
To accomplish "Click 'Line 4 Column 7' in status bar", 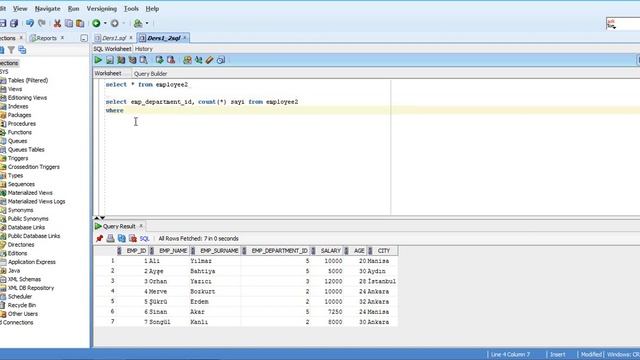I will (510, 354).
